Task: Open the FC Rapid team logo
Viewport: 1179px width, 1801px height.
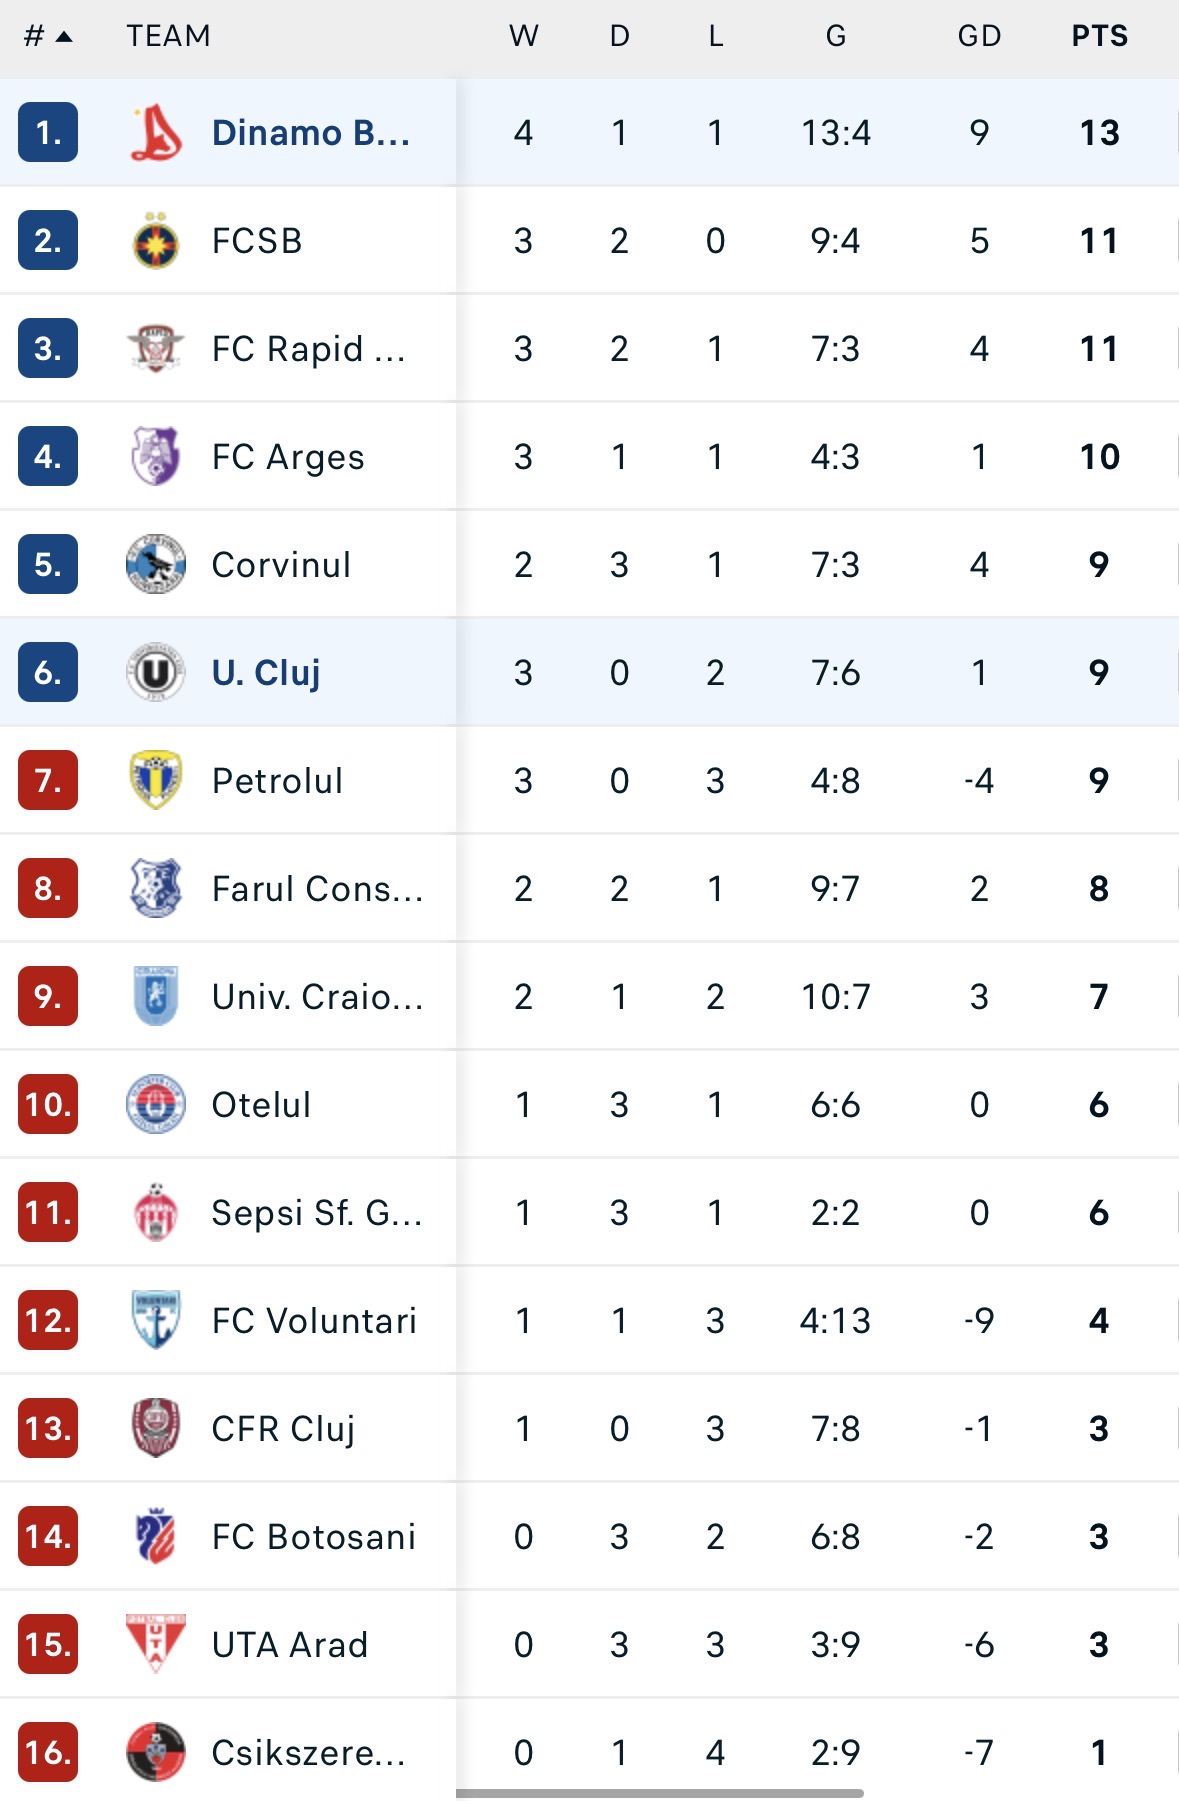Action: pyautogui.click(x=156, y=349)
